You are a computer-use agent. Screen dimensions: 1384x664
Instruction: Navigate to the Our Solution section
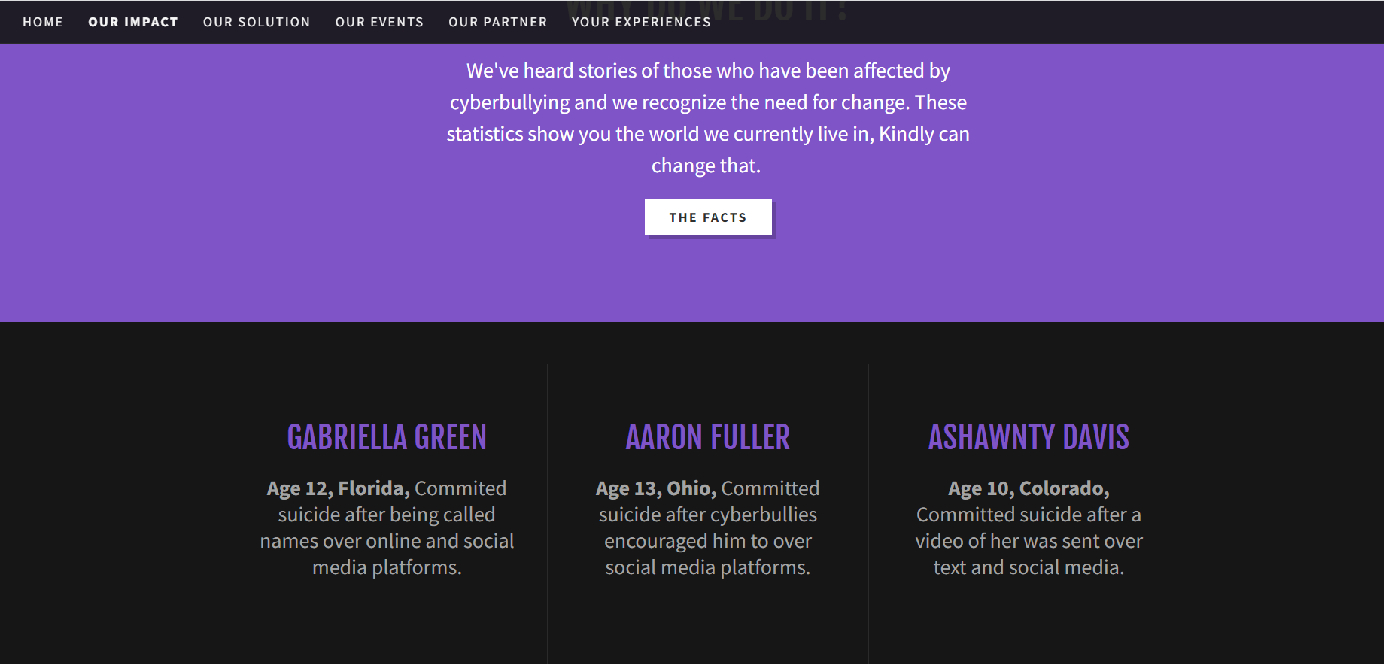256,22
